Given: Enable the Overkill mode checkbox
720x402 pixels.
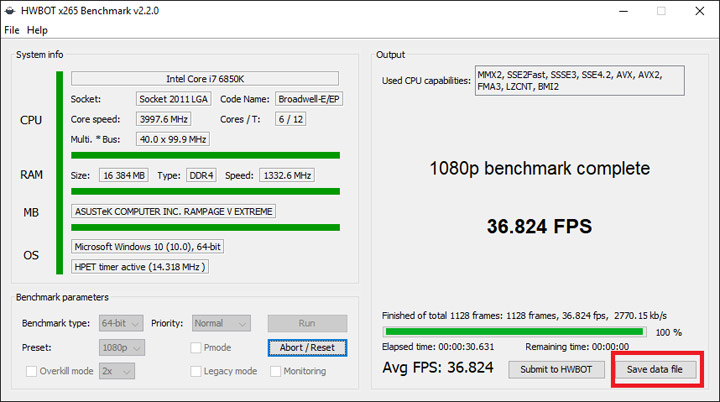Looking at the screenshot, I should 31,371.
